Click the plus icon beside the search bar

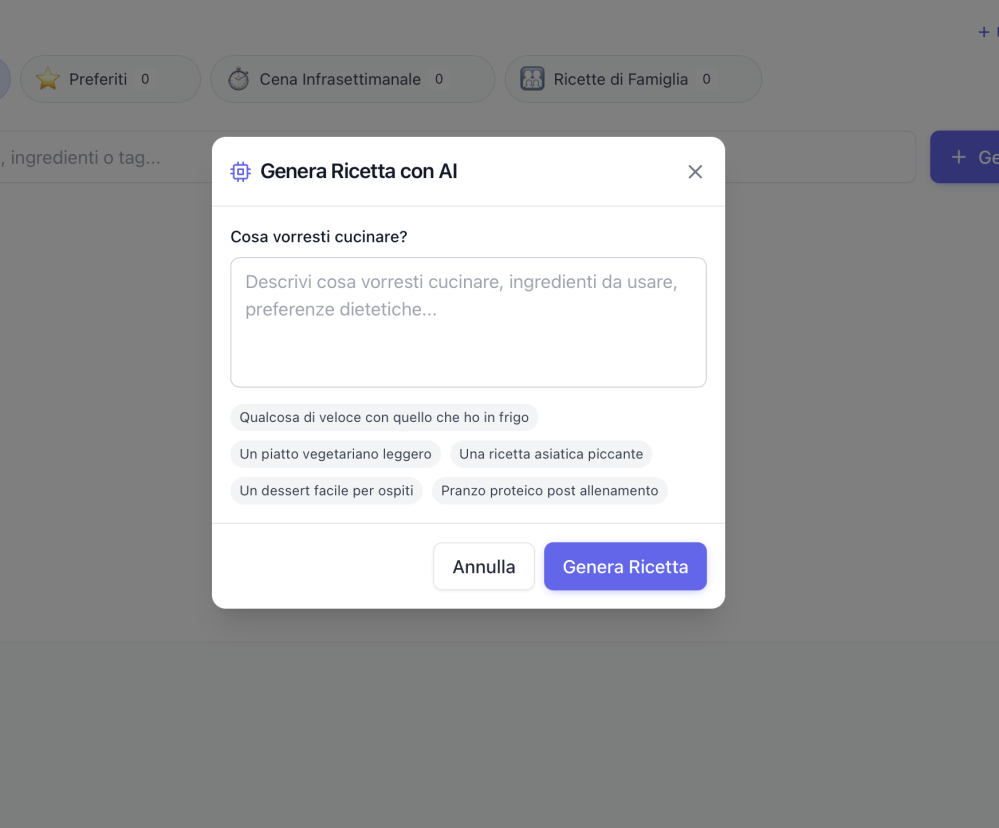pos(959,157)
